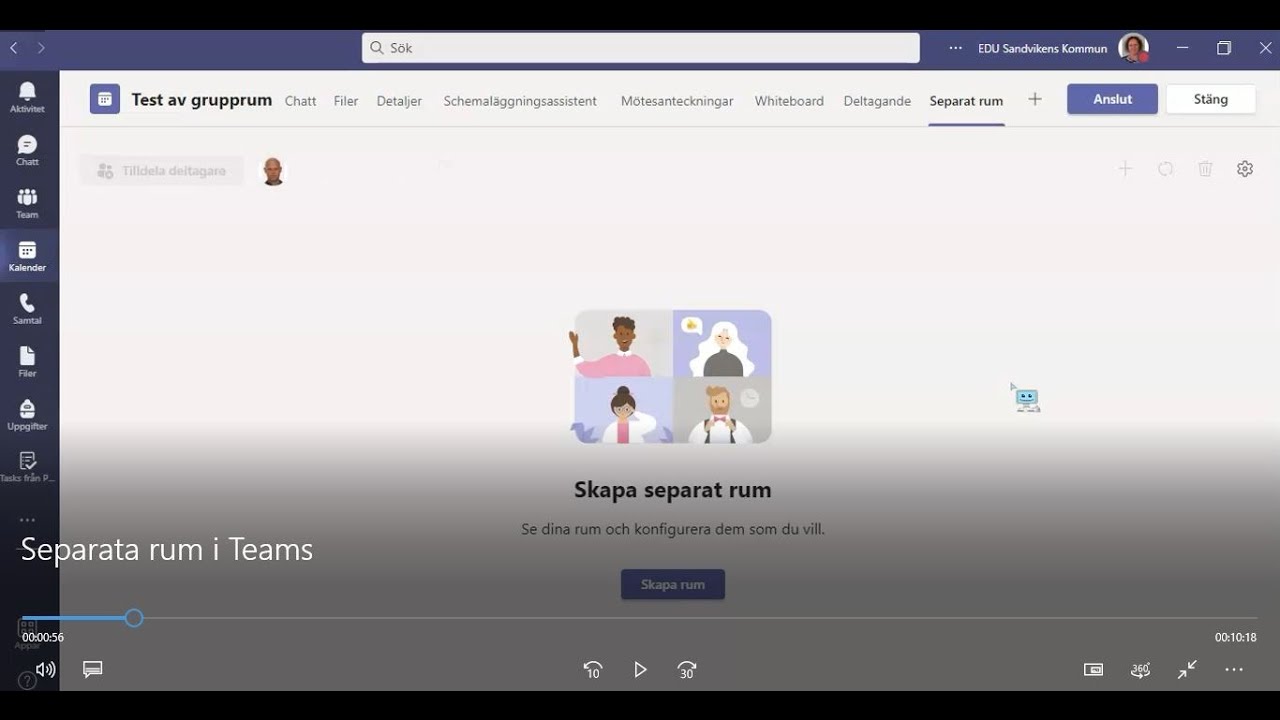Add a tab with plus icon

(1035, 99)
